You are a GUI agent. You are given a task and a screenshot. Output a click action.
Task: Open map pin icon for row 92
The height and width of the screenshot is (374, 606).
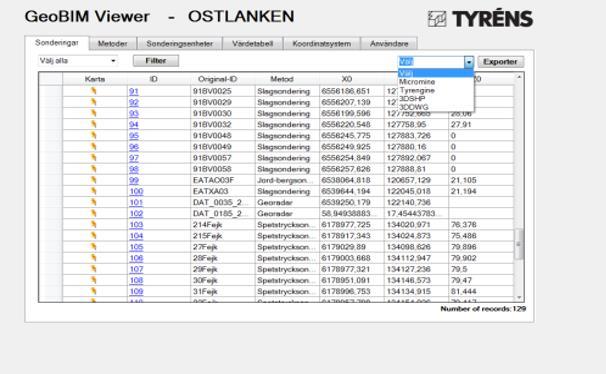pos(94,102)
